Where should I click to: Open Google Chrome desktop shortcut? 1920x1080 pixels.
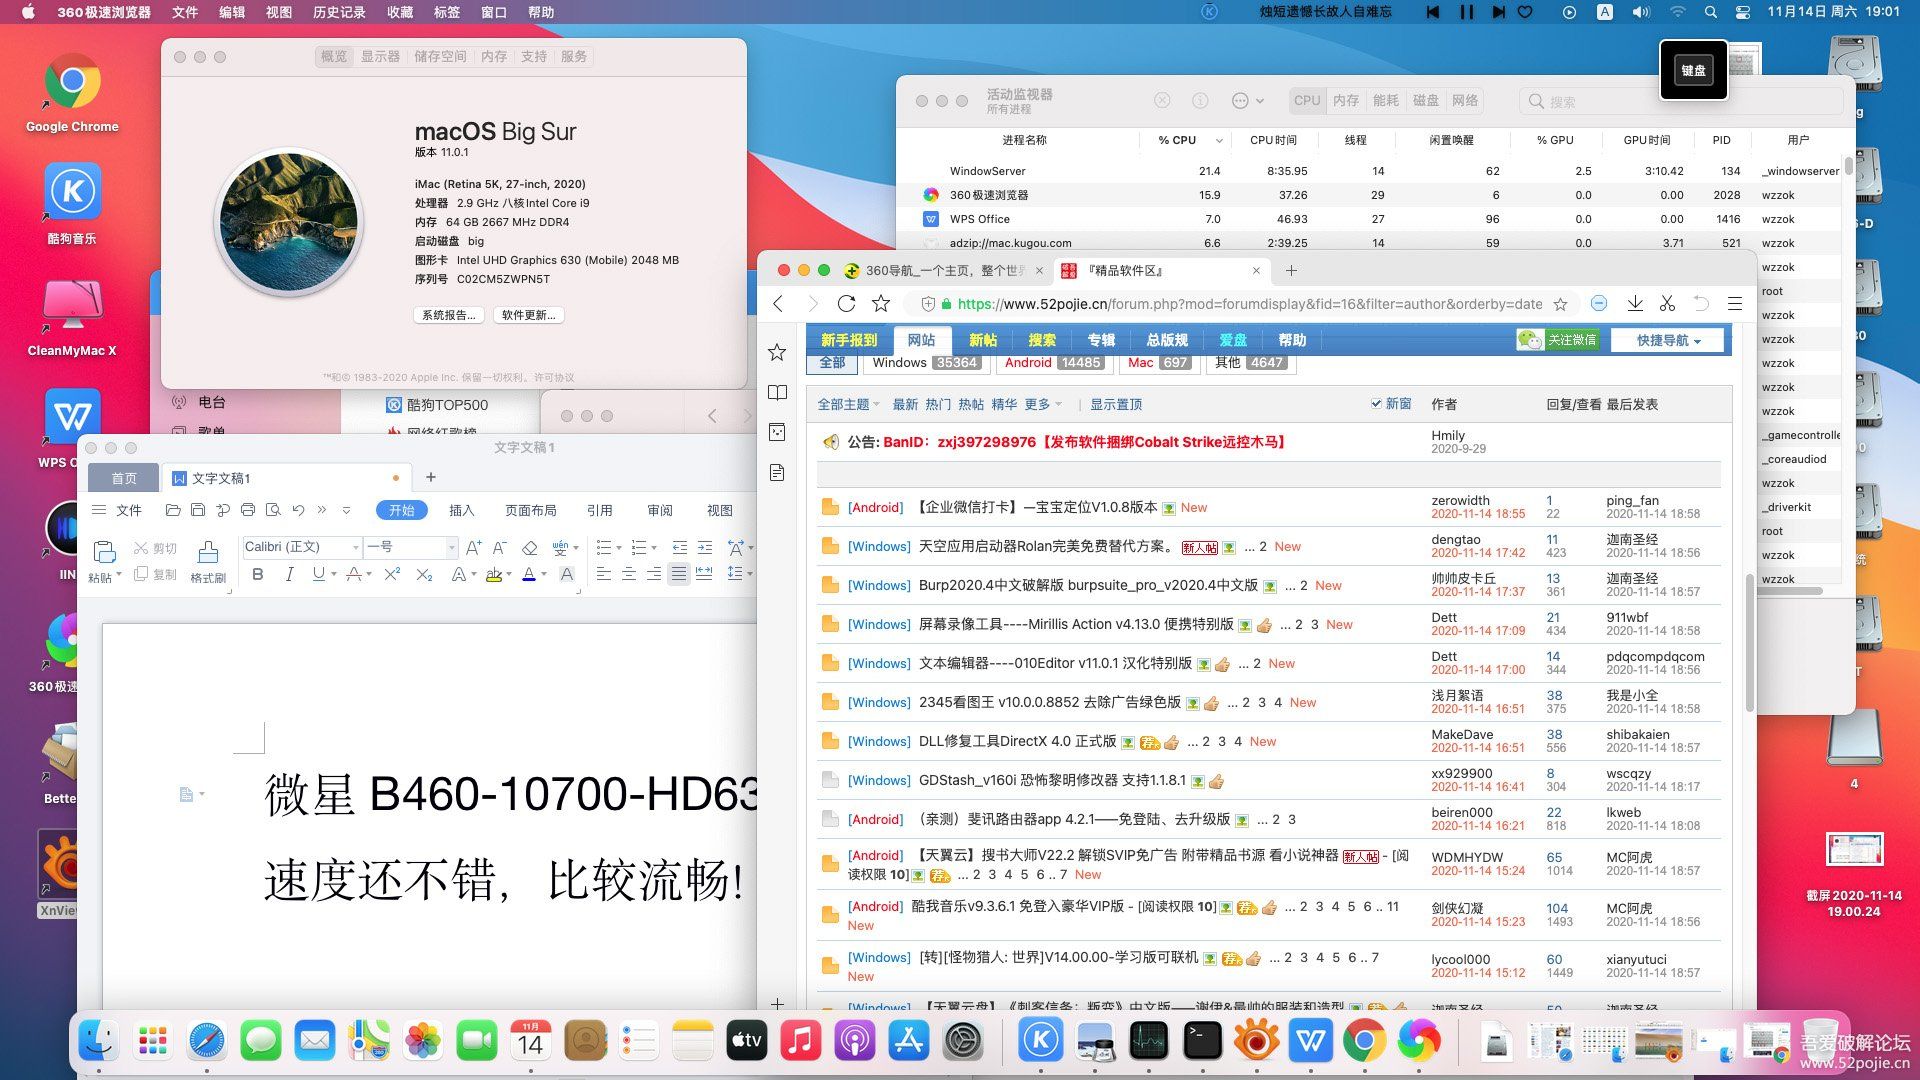click(x=72, y=94)
